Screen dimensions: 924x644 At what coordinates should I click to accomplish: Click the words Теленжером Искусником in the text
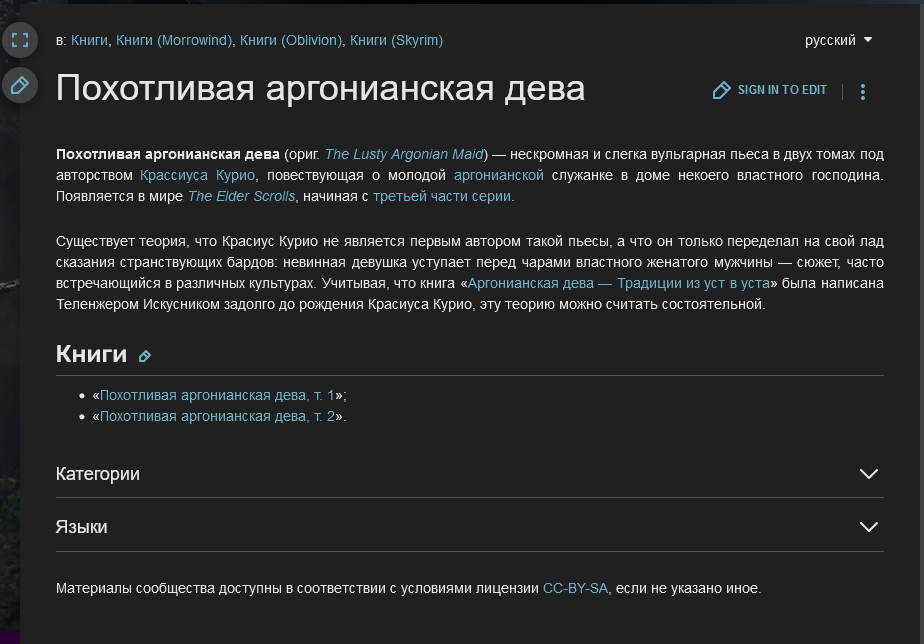pos(138,304)
